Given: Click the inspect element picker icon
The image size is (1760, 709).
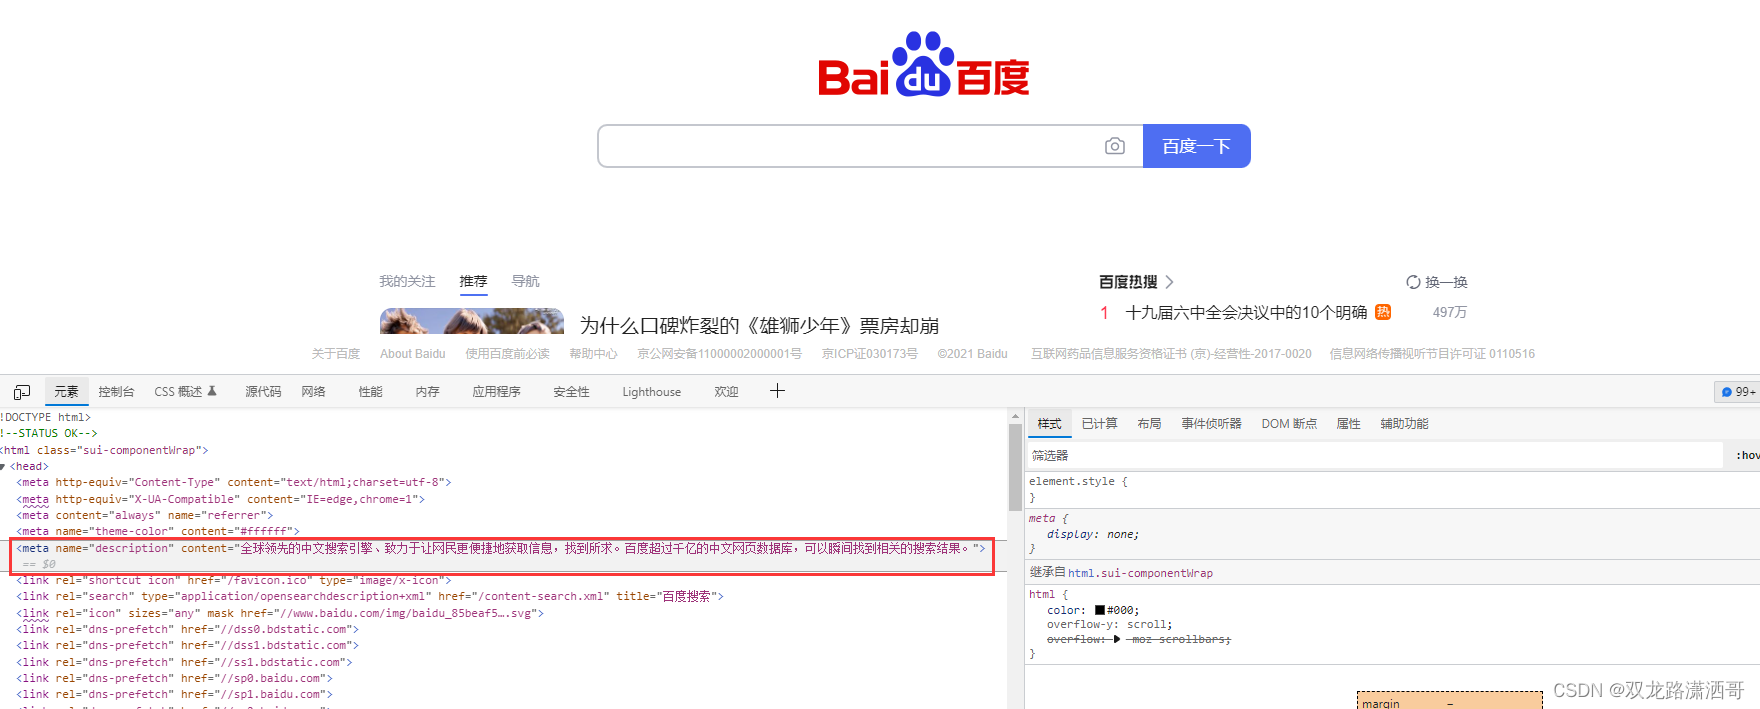Looking at the screenshot, I should tap(22, 392).
